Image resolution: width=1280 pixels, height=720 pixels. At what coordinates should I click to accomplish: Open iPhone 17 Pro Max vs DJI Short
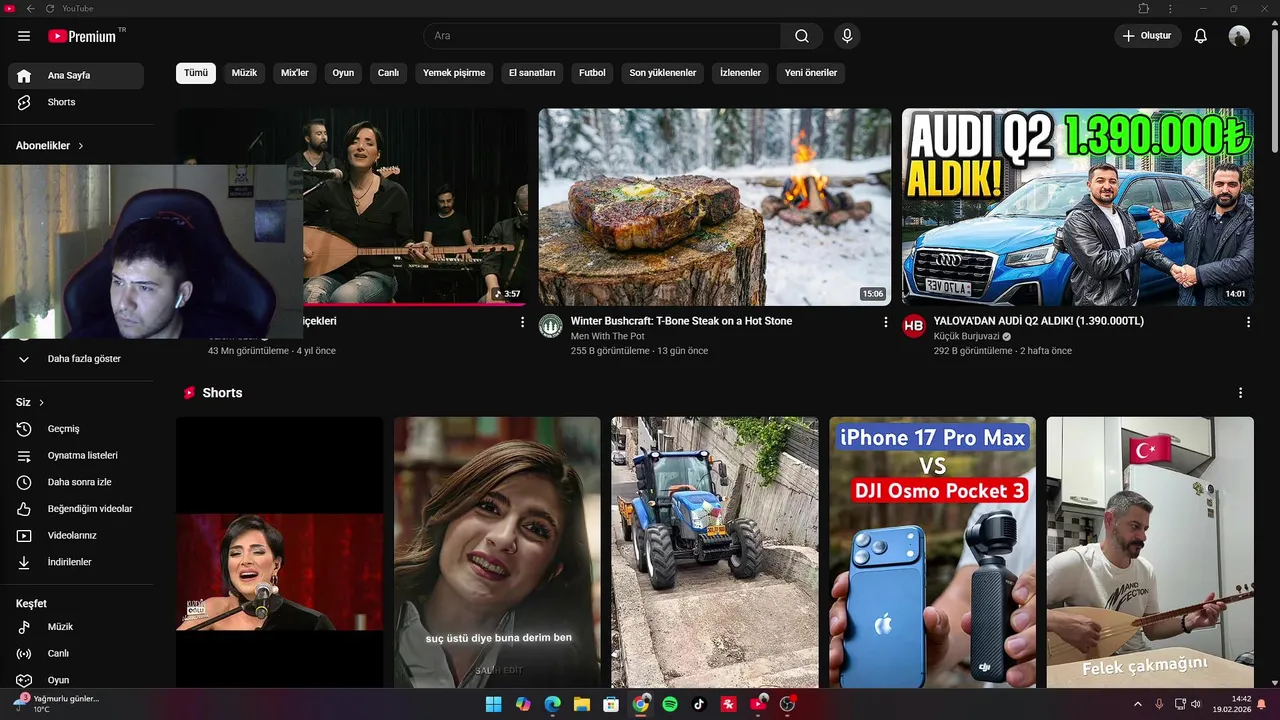932,552
